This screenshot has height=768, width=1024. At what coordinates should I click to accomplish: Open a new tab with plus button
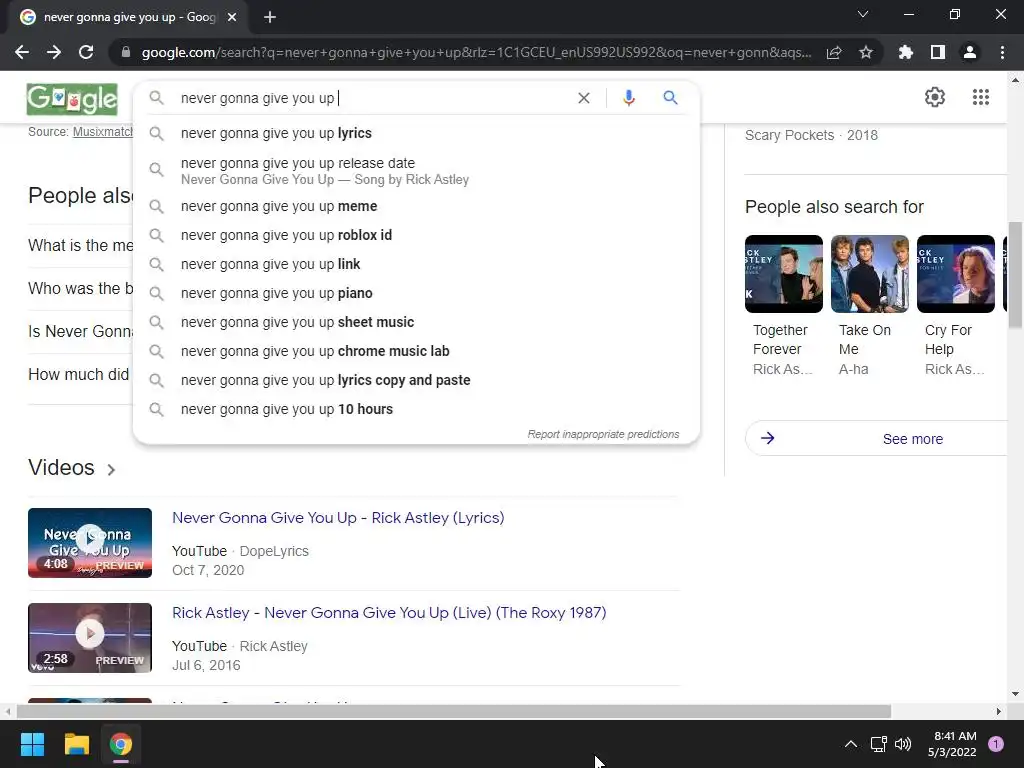tap(270, 18)
